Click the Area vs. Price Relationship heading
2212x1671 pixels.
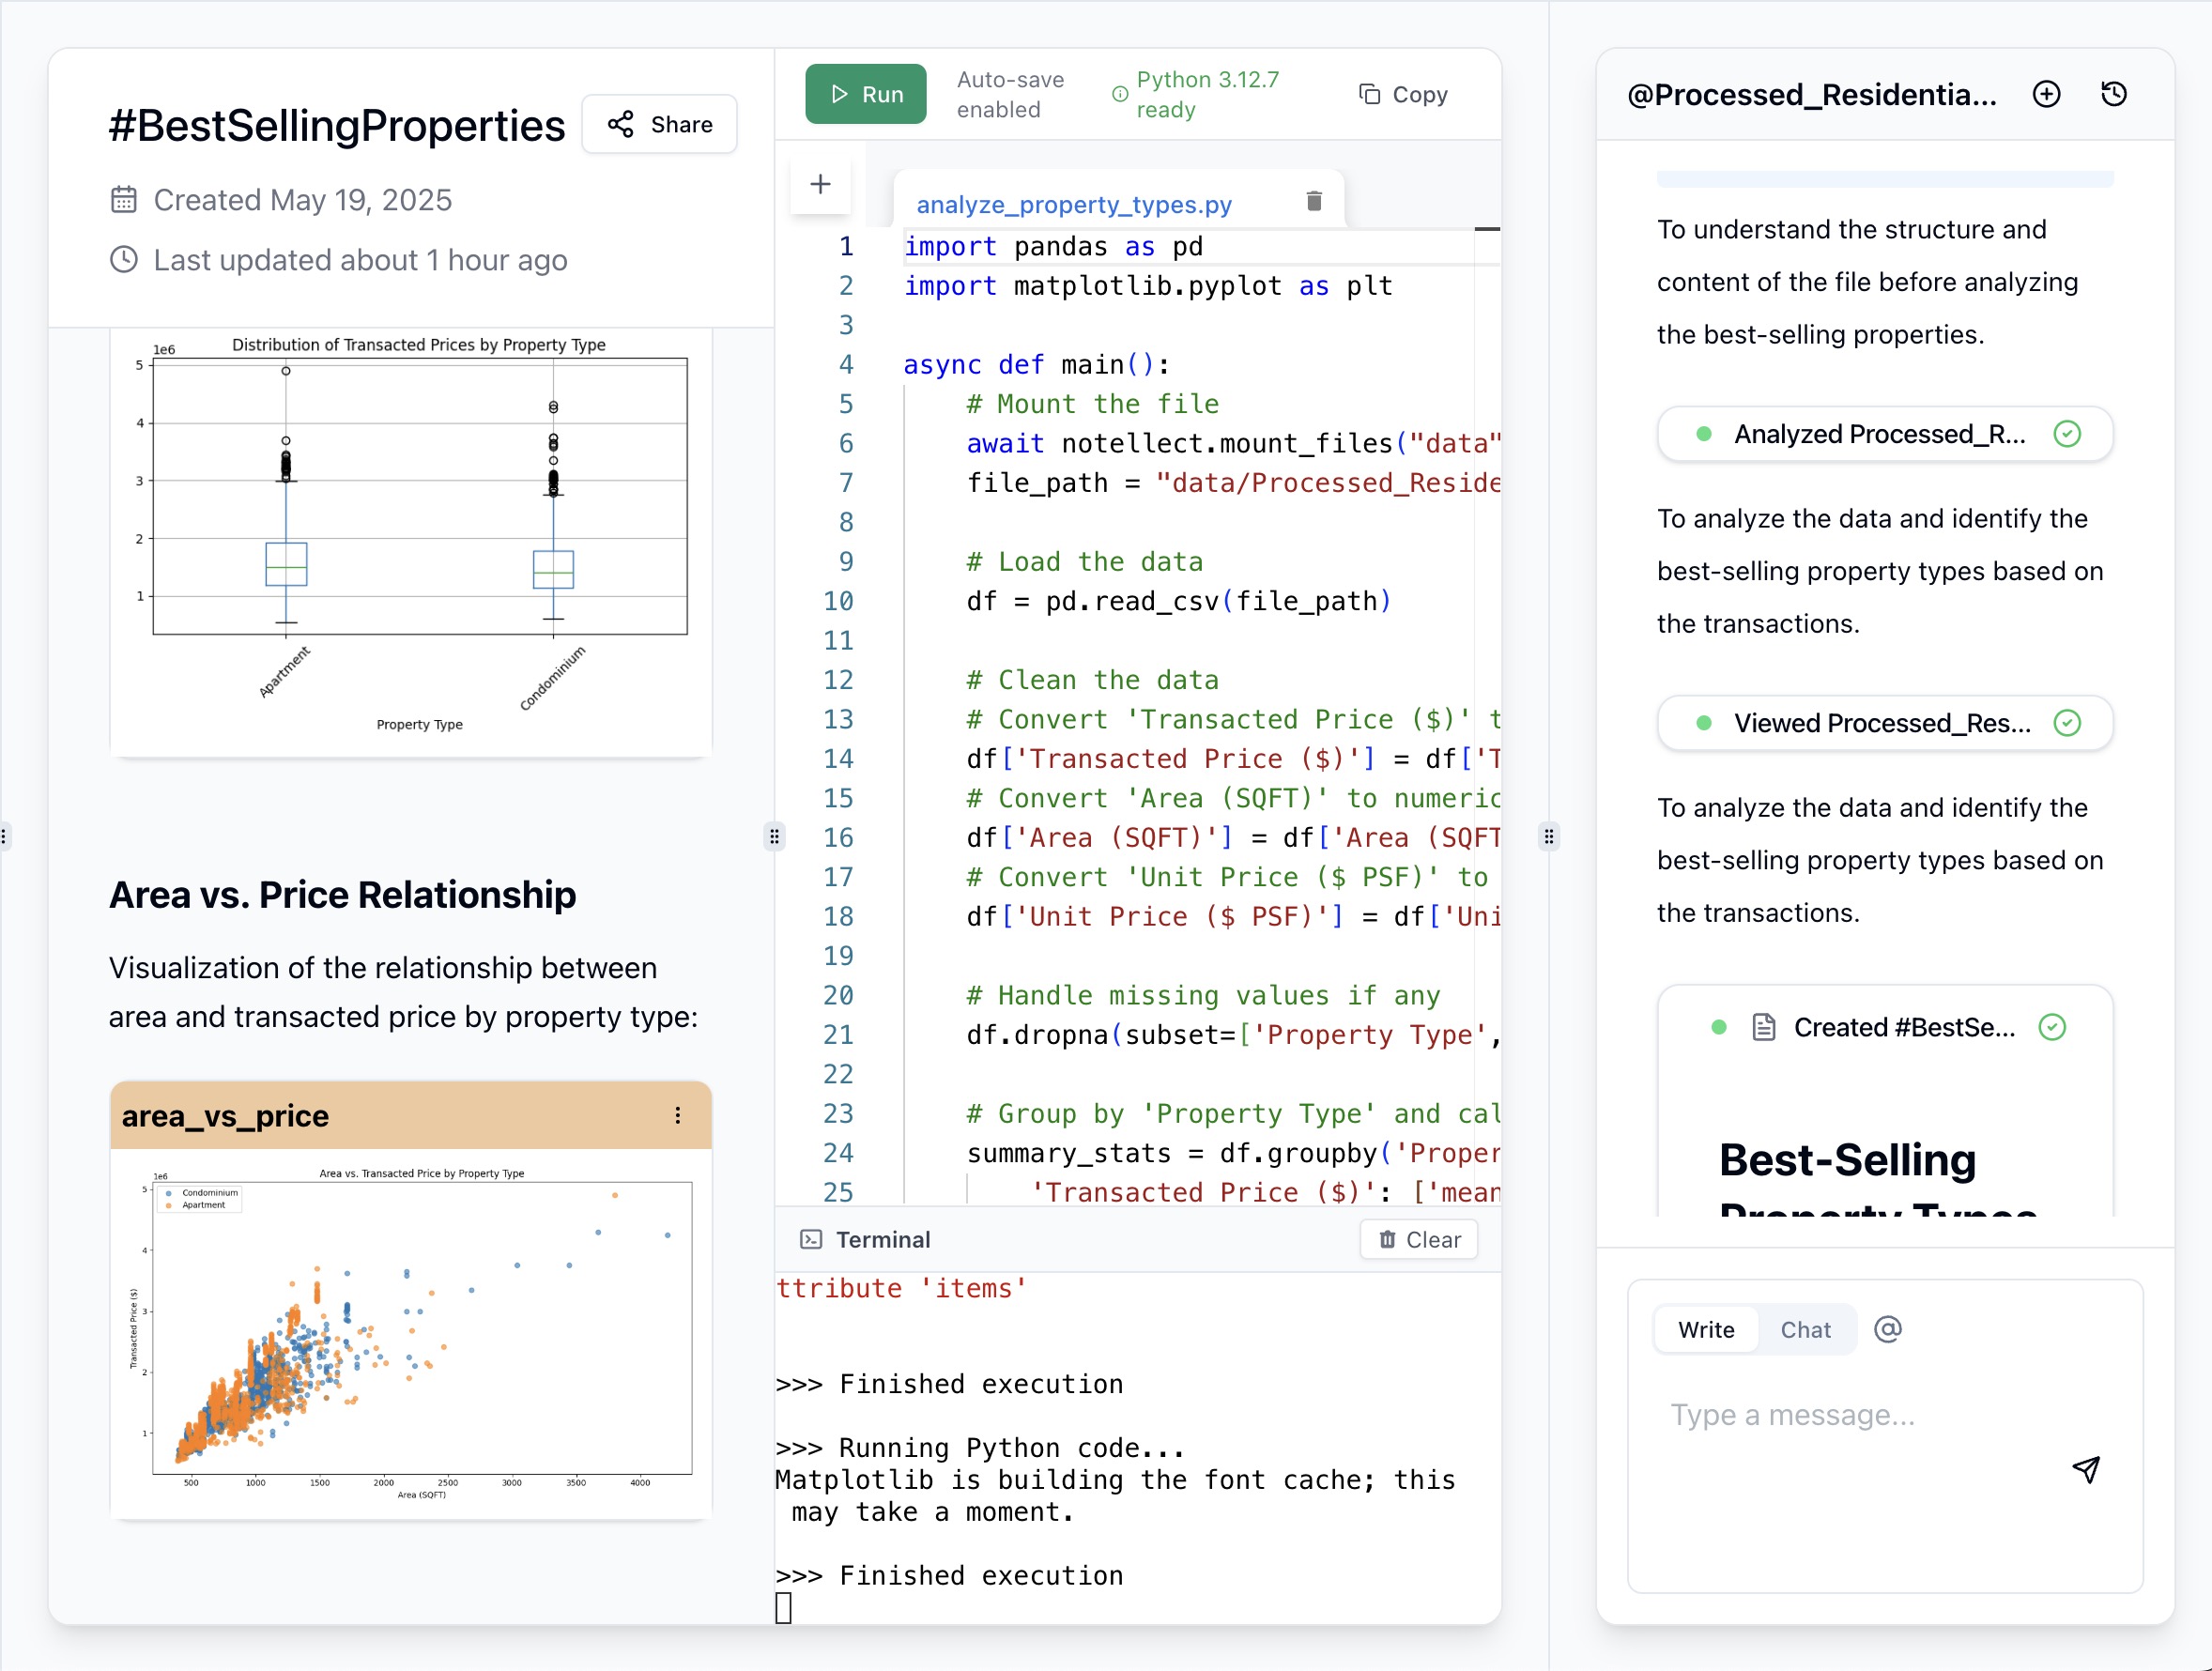click(342, 894)
